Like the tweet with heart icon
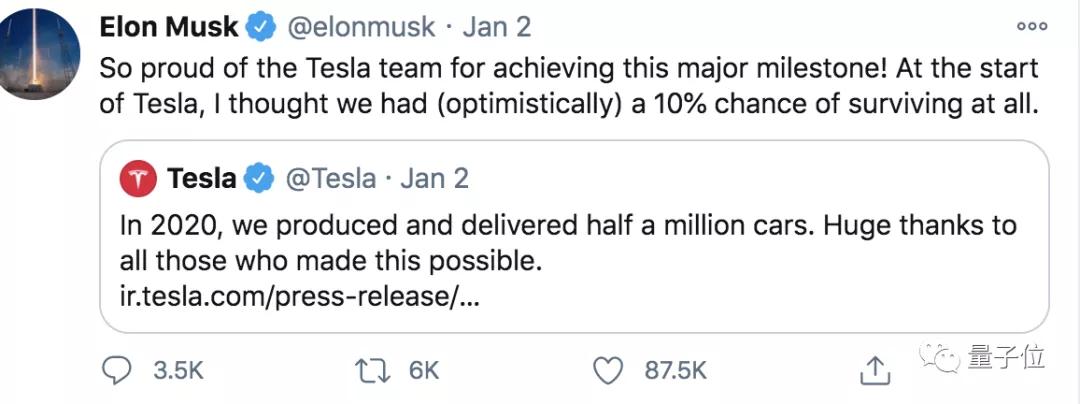 coord(608,371)
